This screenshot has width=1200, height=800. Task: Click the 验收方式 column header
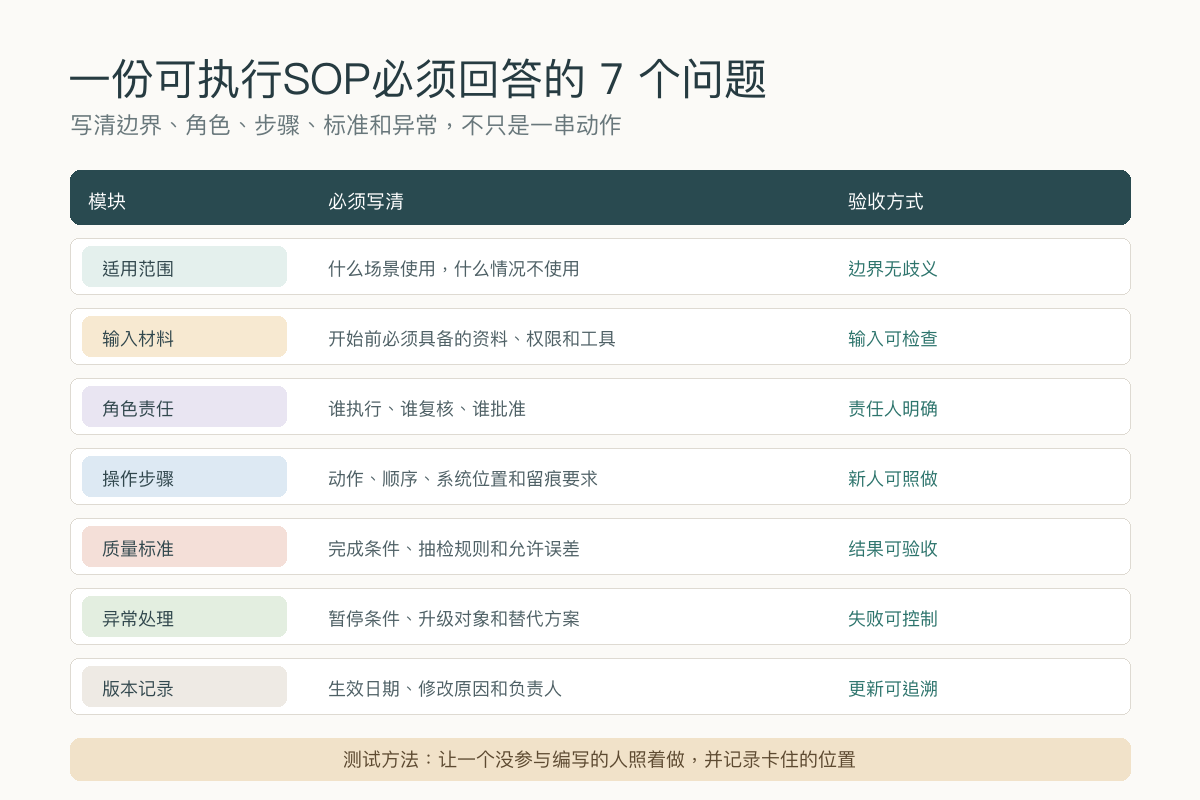point(886,201)
